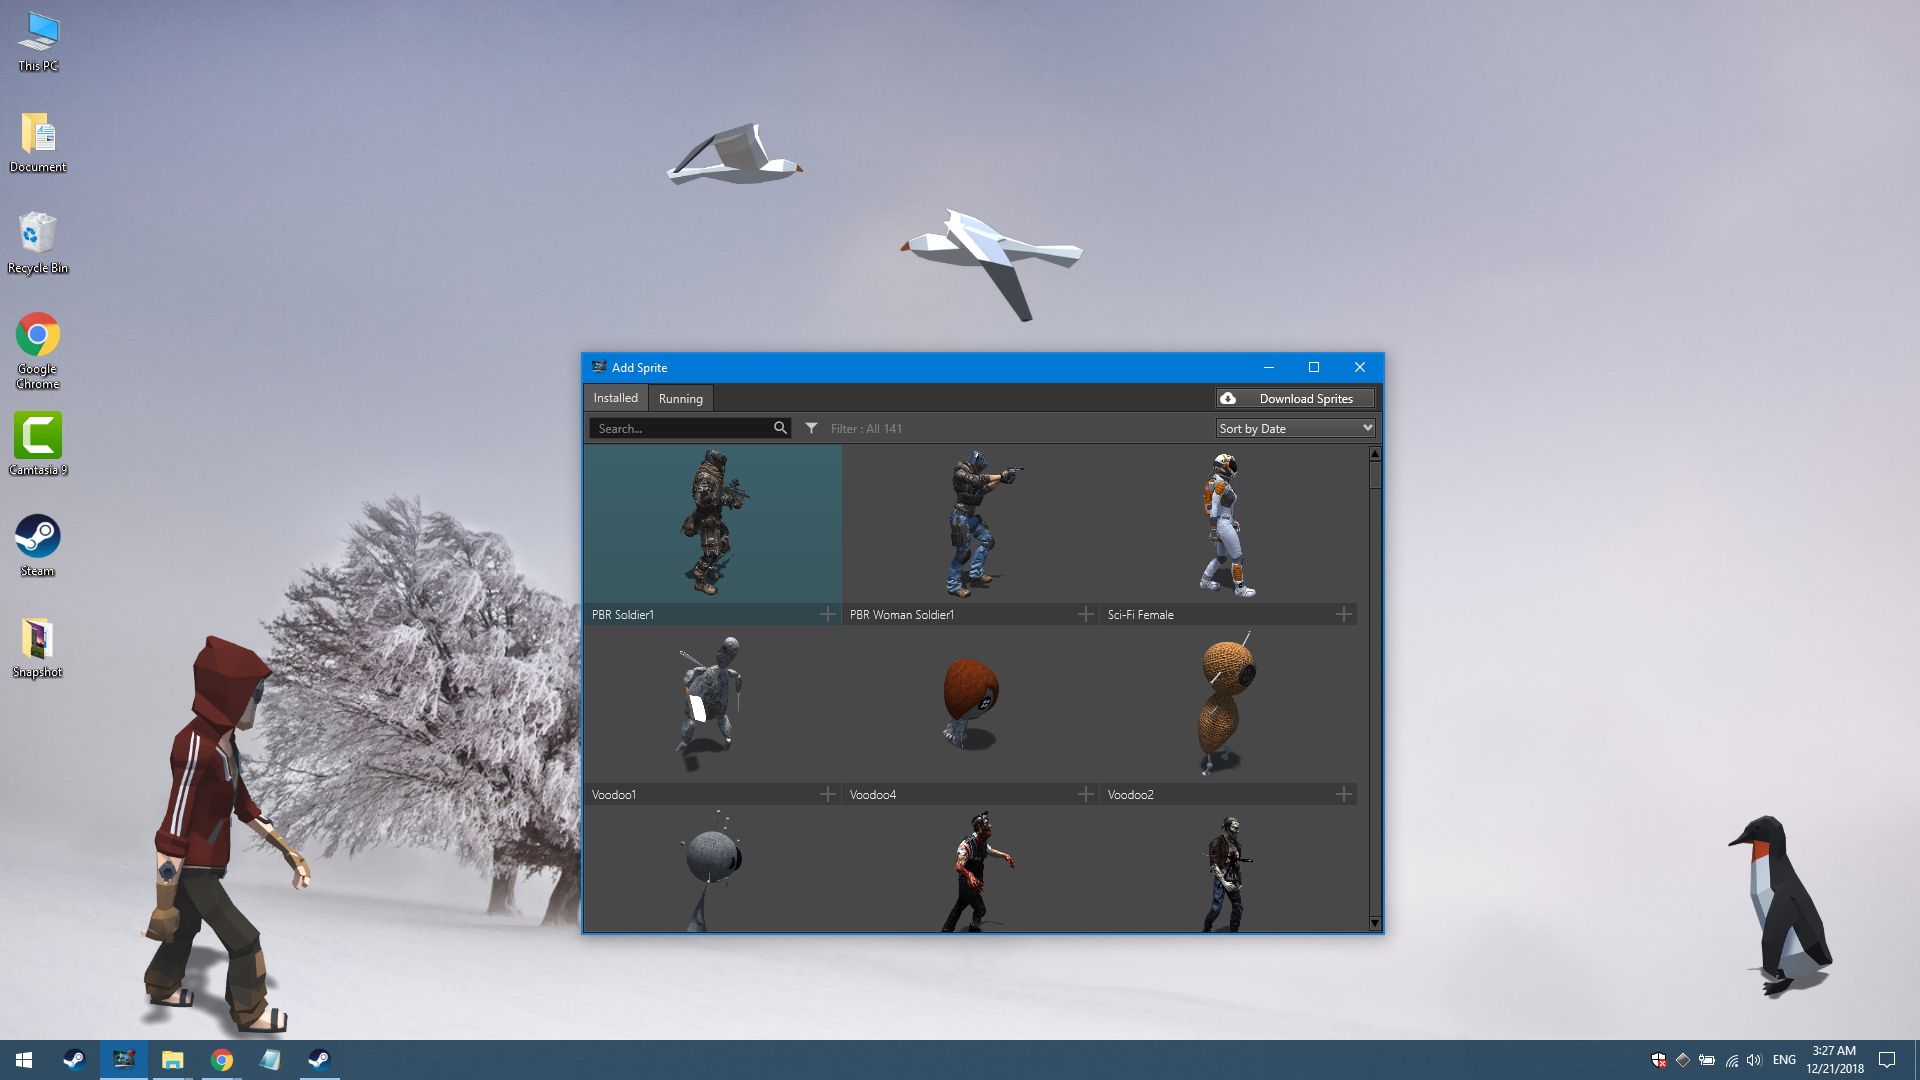Select the Installed tab
Viewport: 1920px width, 1080px height.
[615, 398]
